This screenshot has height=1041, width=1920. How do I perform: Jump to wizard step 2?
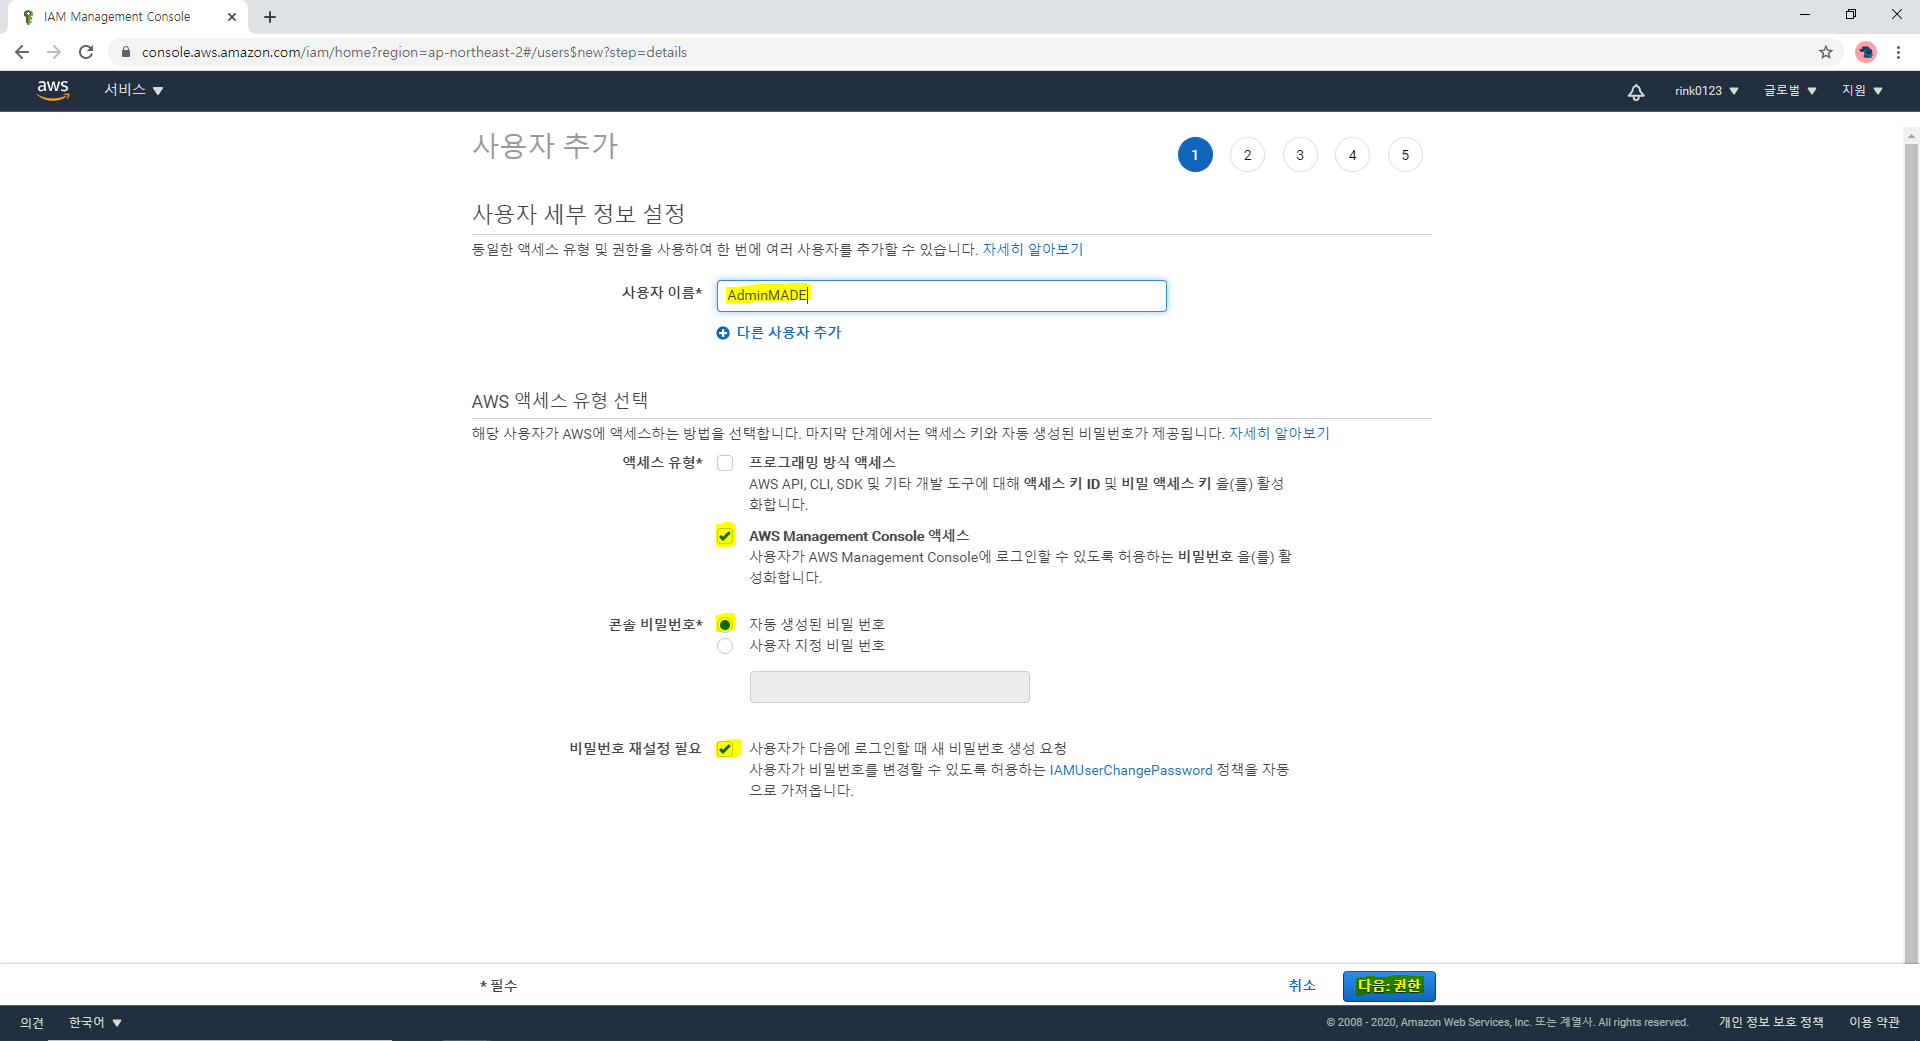(x=1247, y=155)
